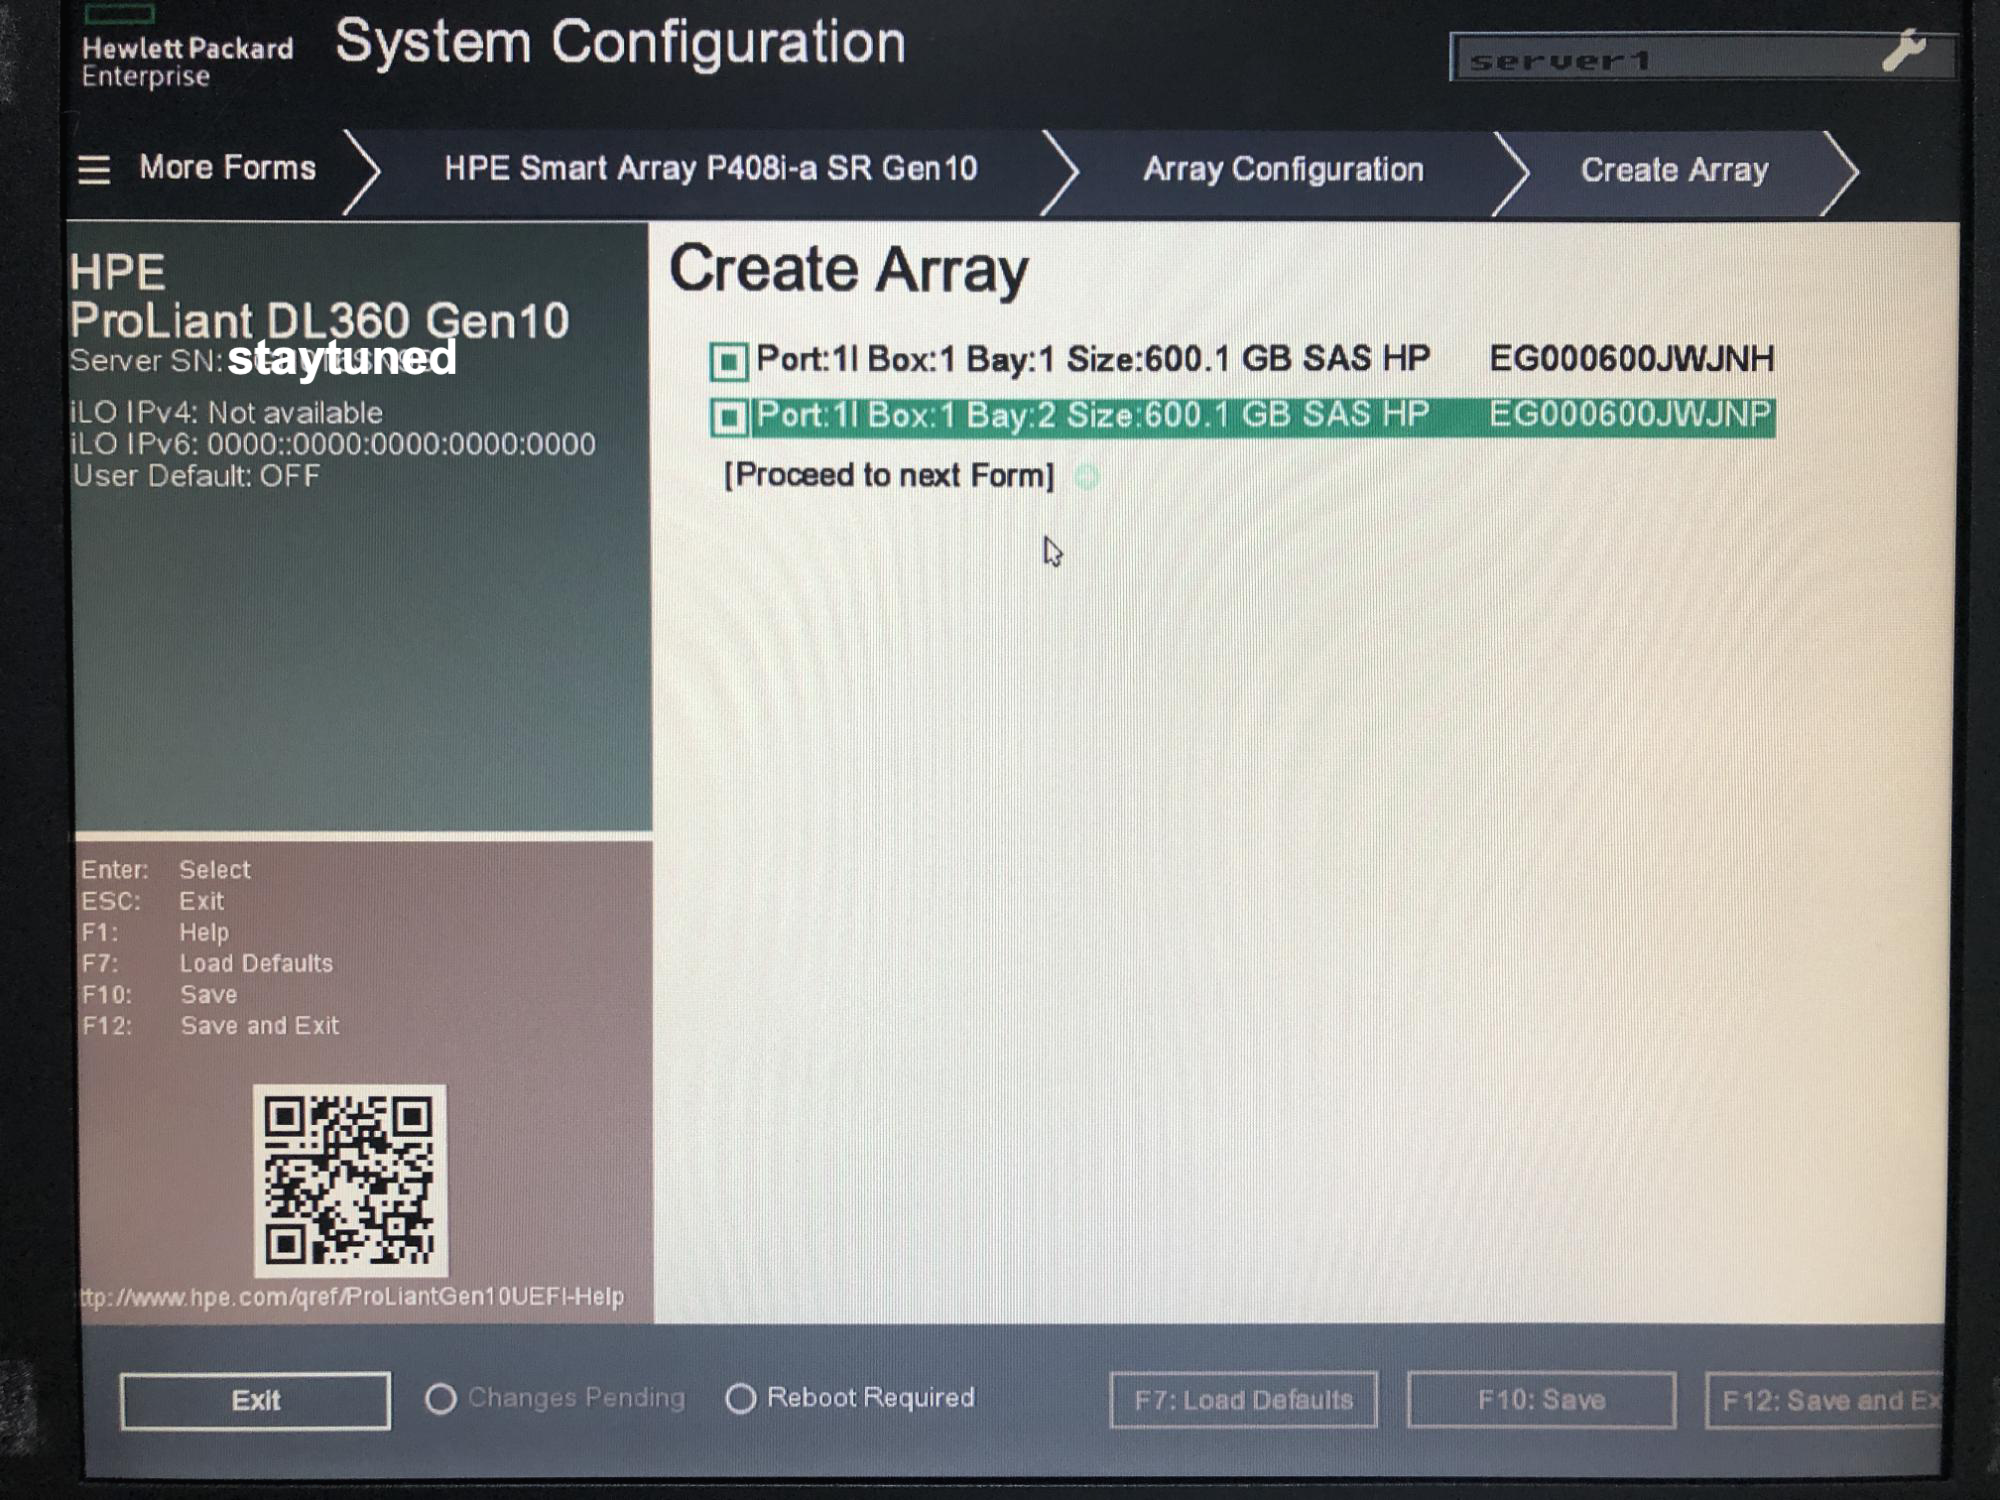Open the More Forms menu
The height and width of the screenshot is (1500, 2000).
pyautogui.click(x=227, y=168)
